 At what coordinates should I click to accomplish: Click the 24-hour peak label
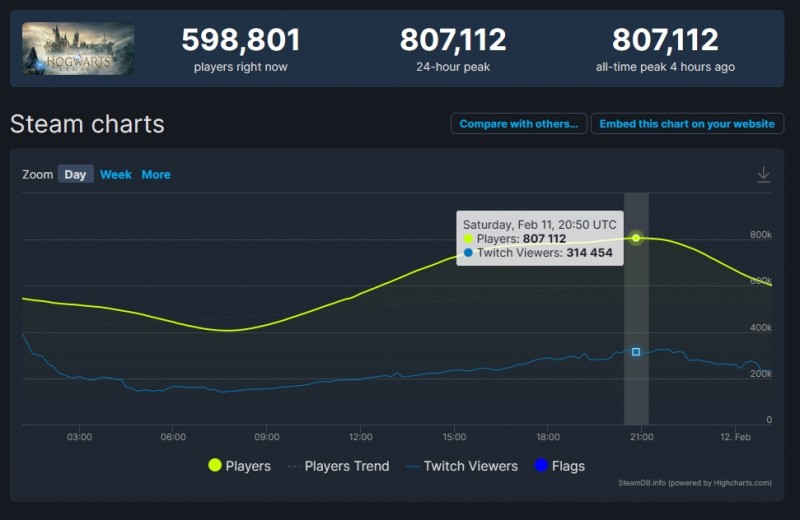453,67
